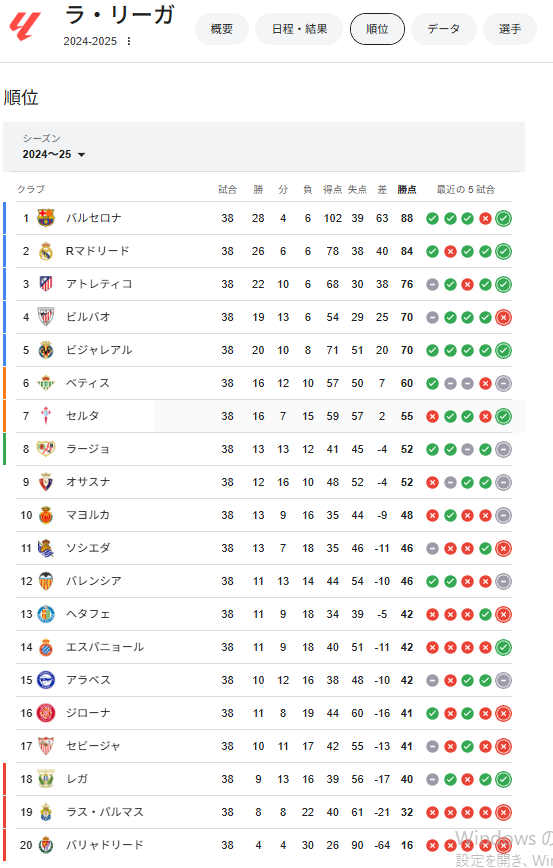This screenshot has width=553, height=868.
Task: Click the Villarreal club crest
Action: (46, 350)
